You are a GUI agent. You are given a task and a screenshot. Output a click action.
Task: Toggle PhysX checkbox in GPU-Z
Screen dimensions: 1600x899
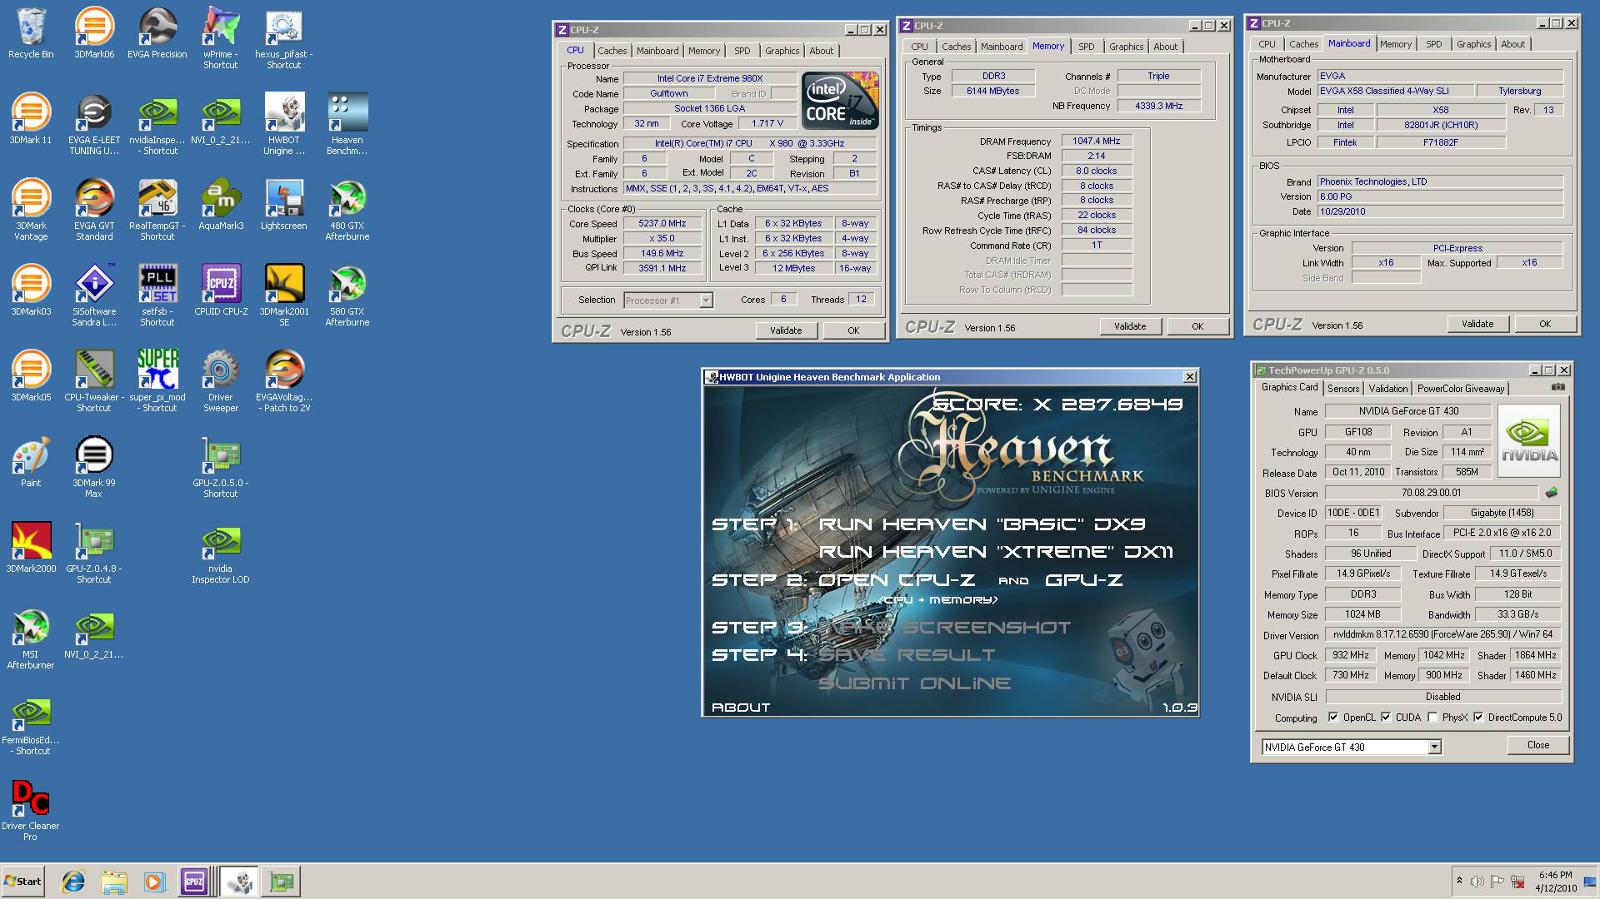point(1433,717)
